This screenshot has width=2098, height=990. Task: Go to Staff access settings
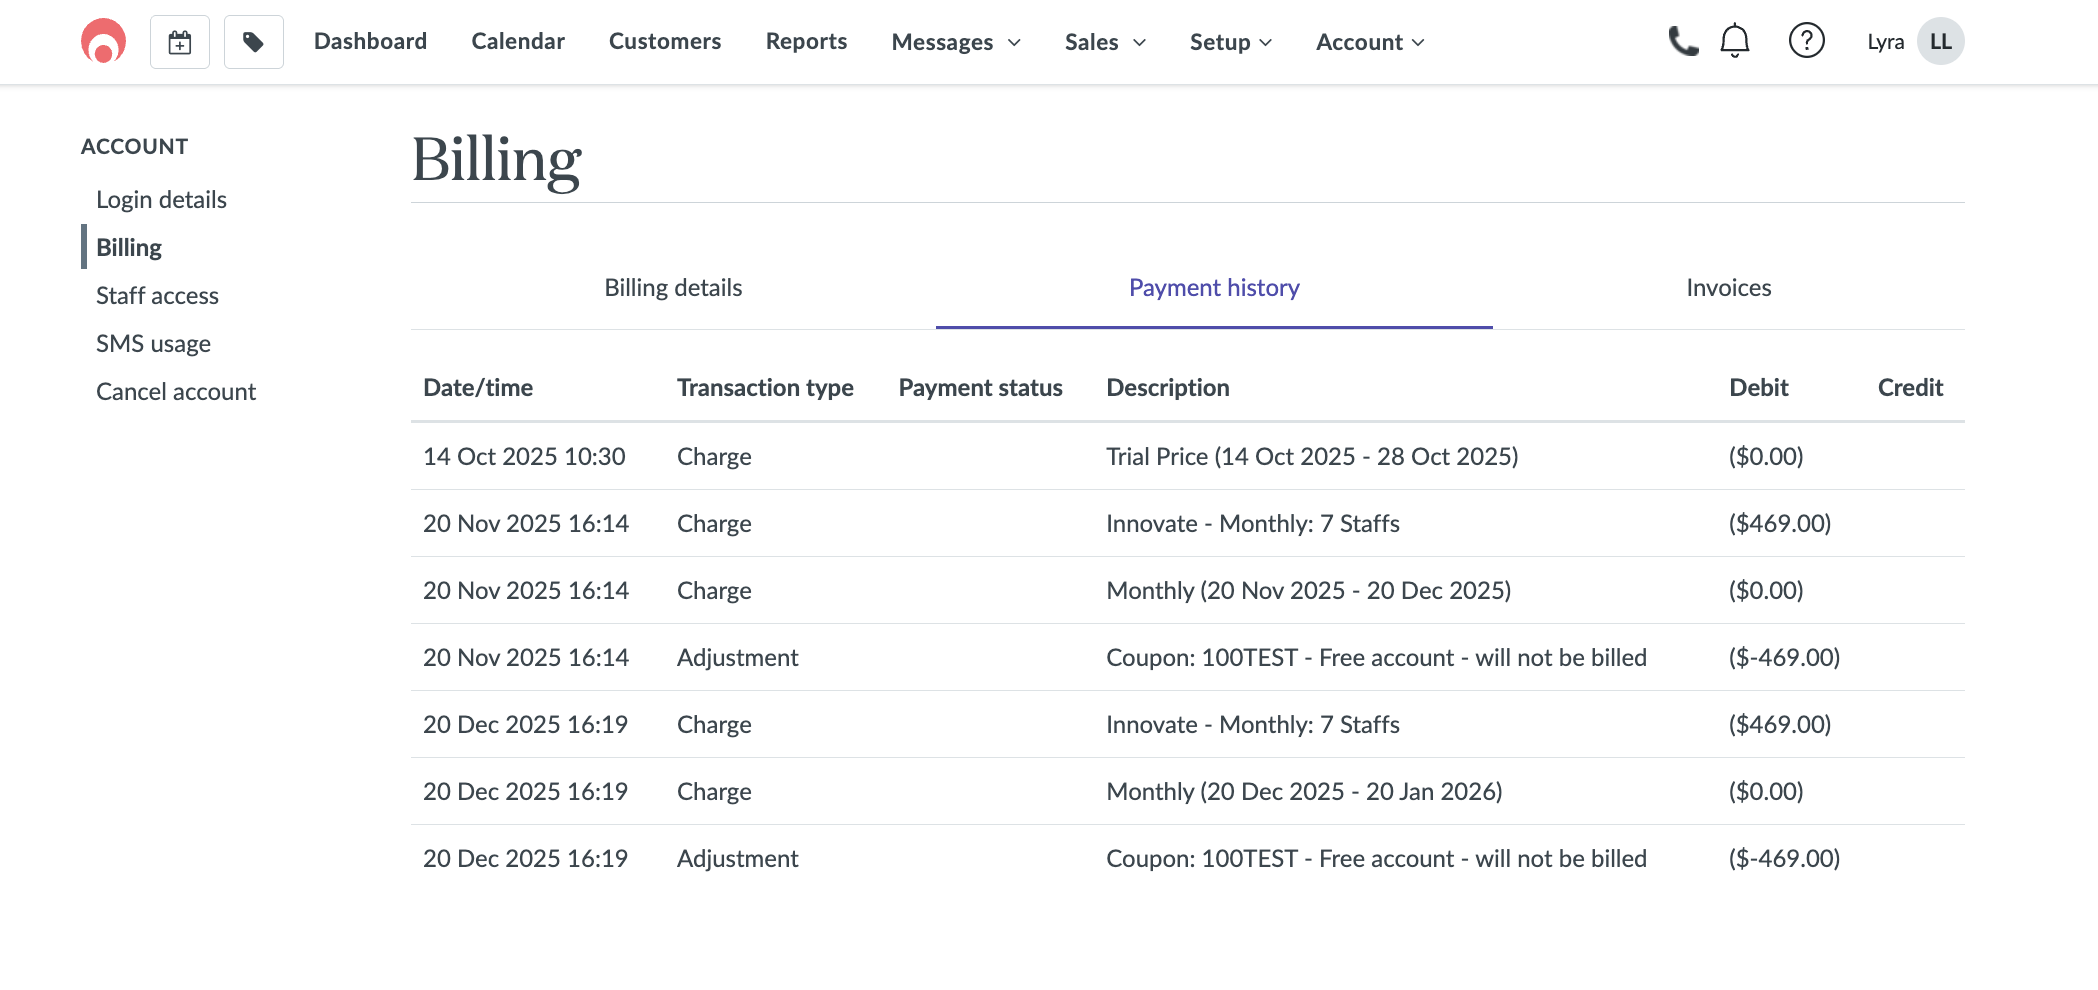click(x=157, y=296)
